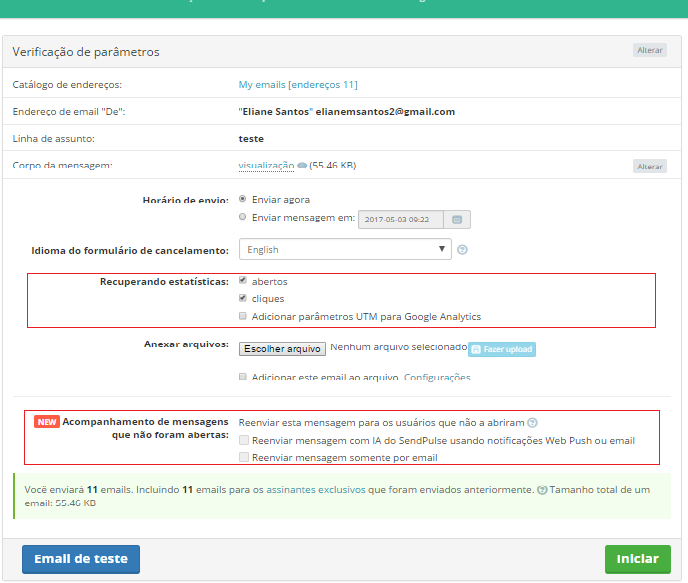Click help icon next to language dropdown
The height and width of the screenshot is (583, 688).
pos(462,250)
